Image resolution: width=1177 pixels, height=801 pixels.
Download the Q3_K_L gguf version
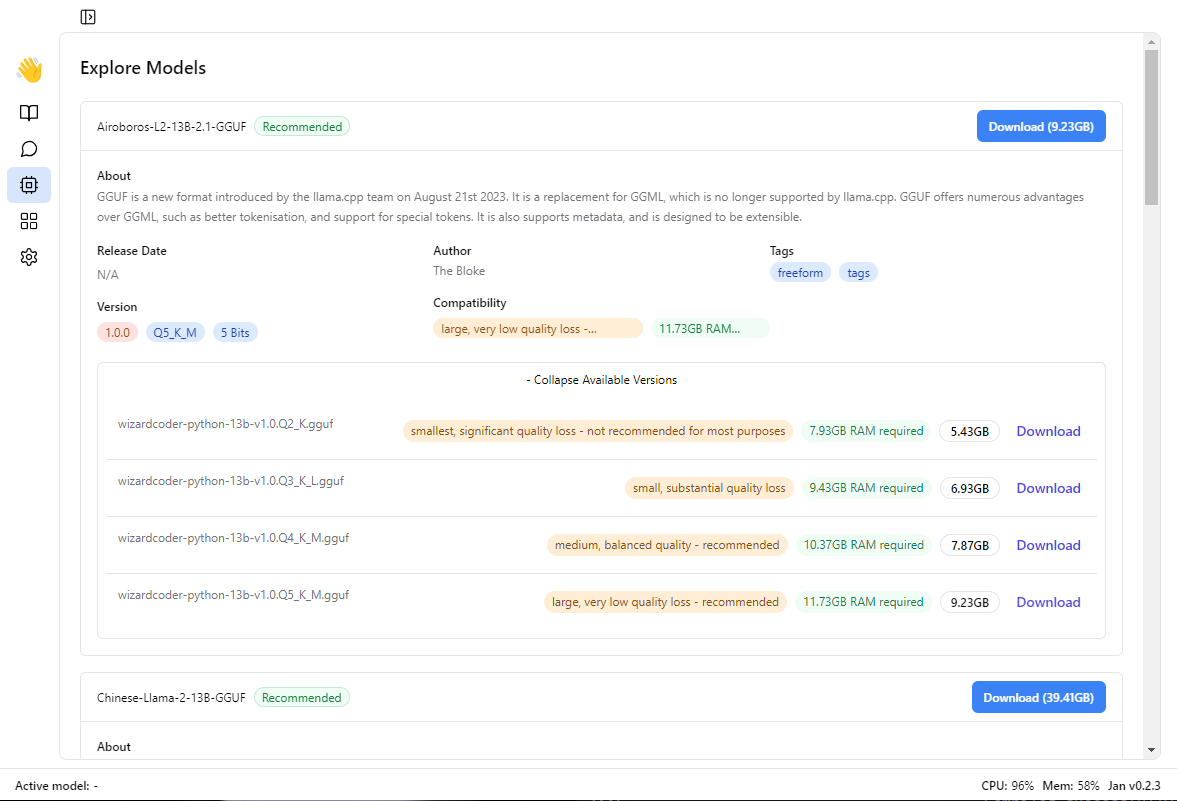[x=1048, y=489]
